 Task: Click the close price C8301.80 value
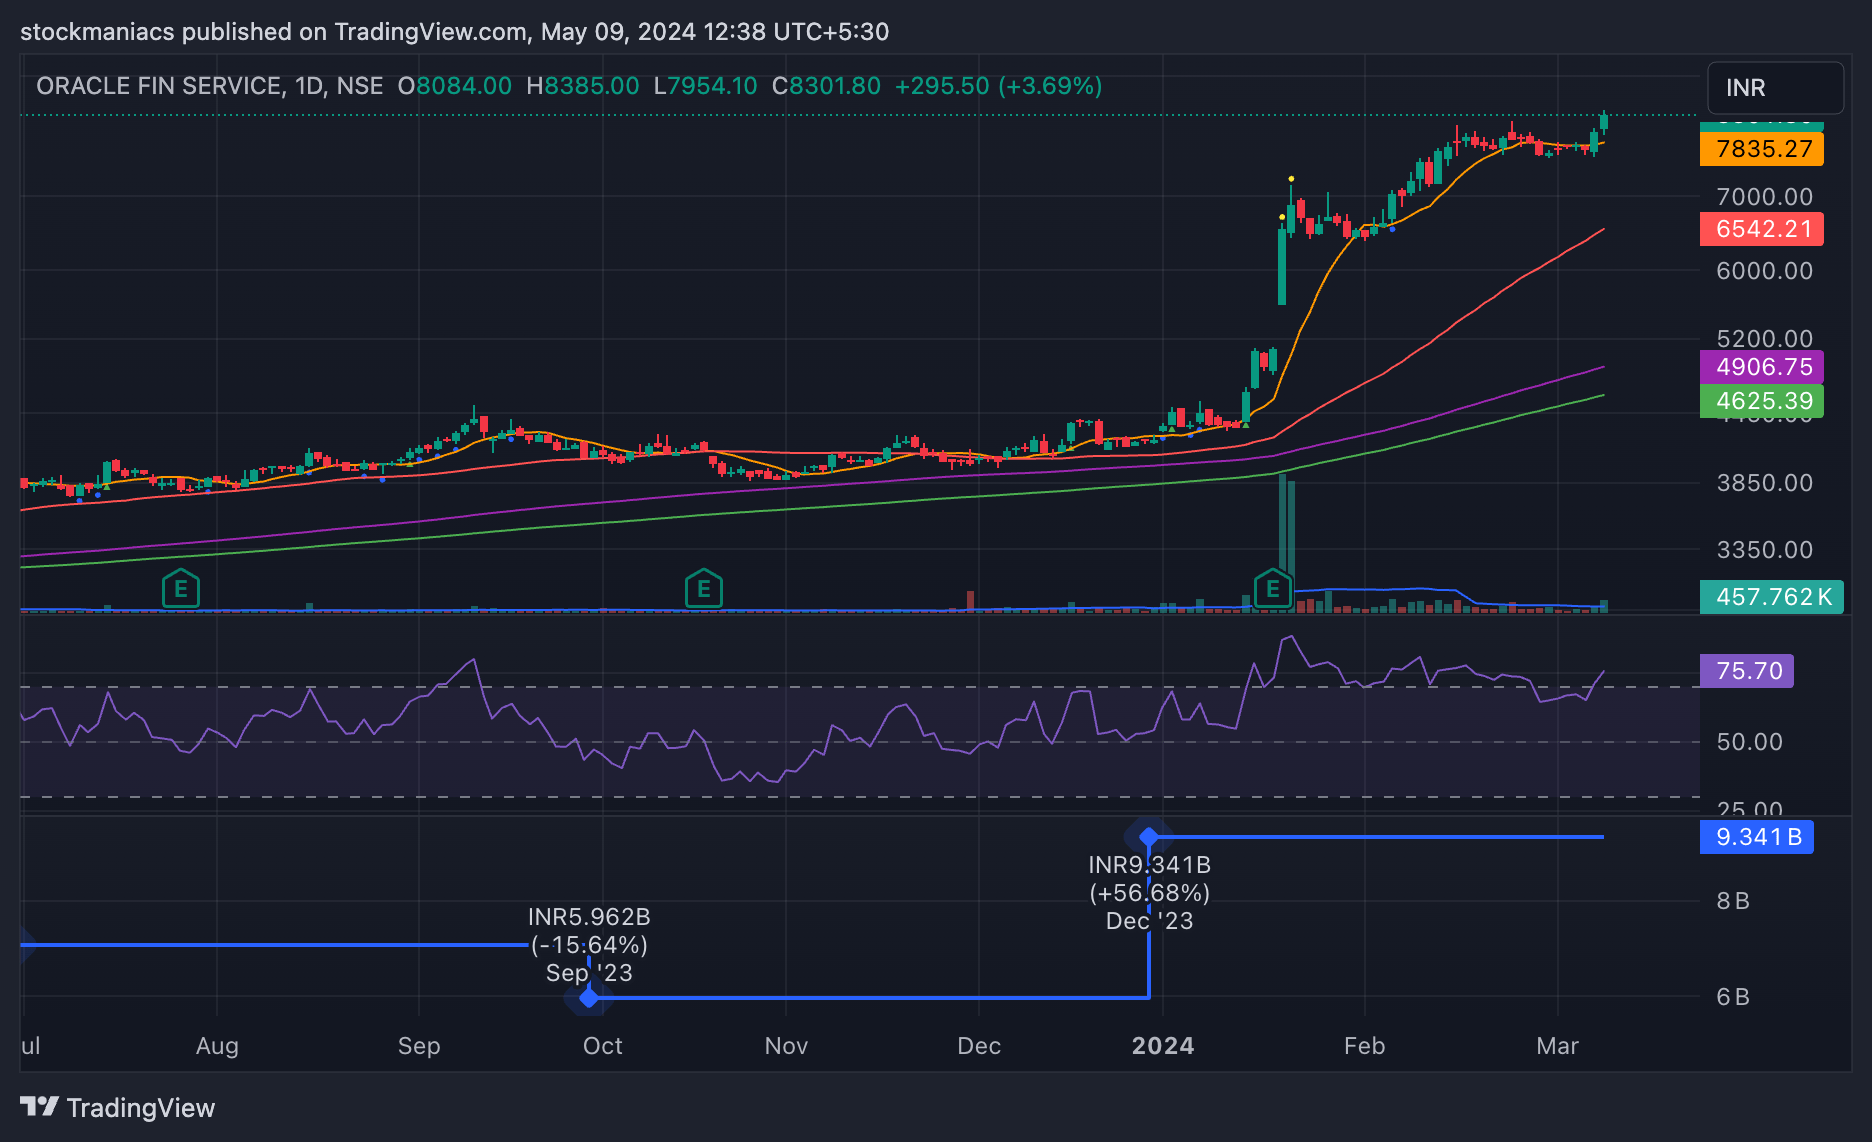tap(828, 86)
